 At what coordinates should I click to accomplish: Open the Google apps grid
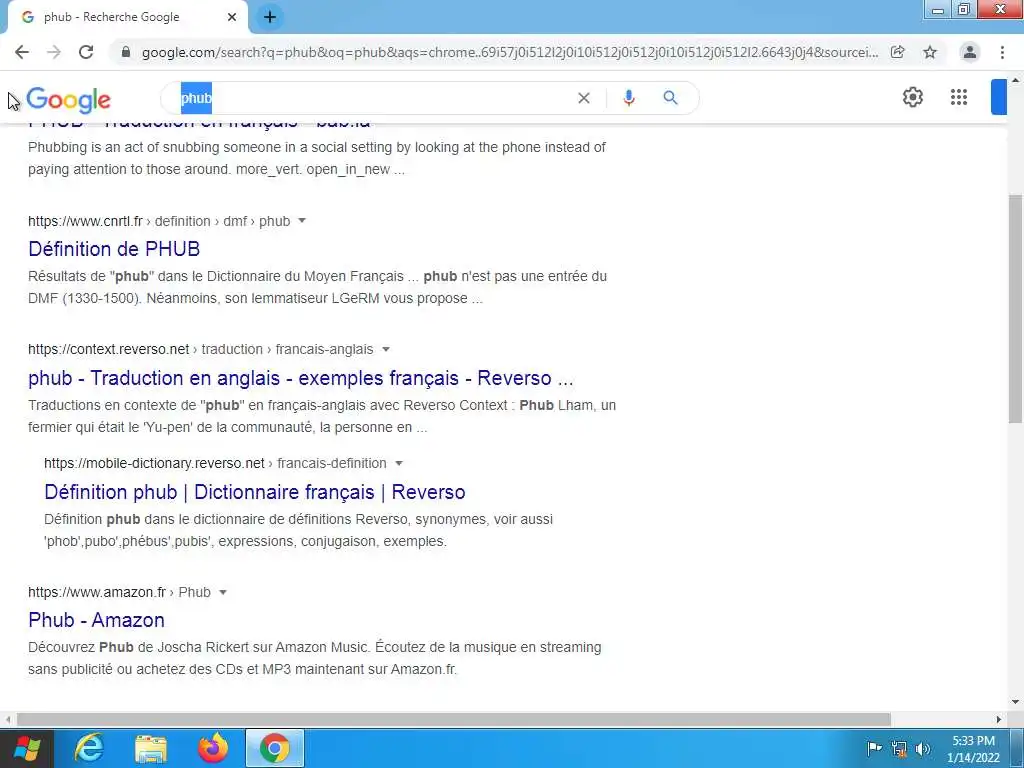(x=959, y=97)
